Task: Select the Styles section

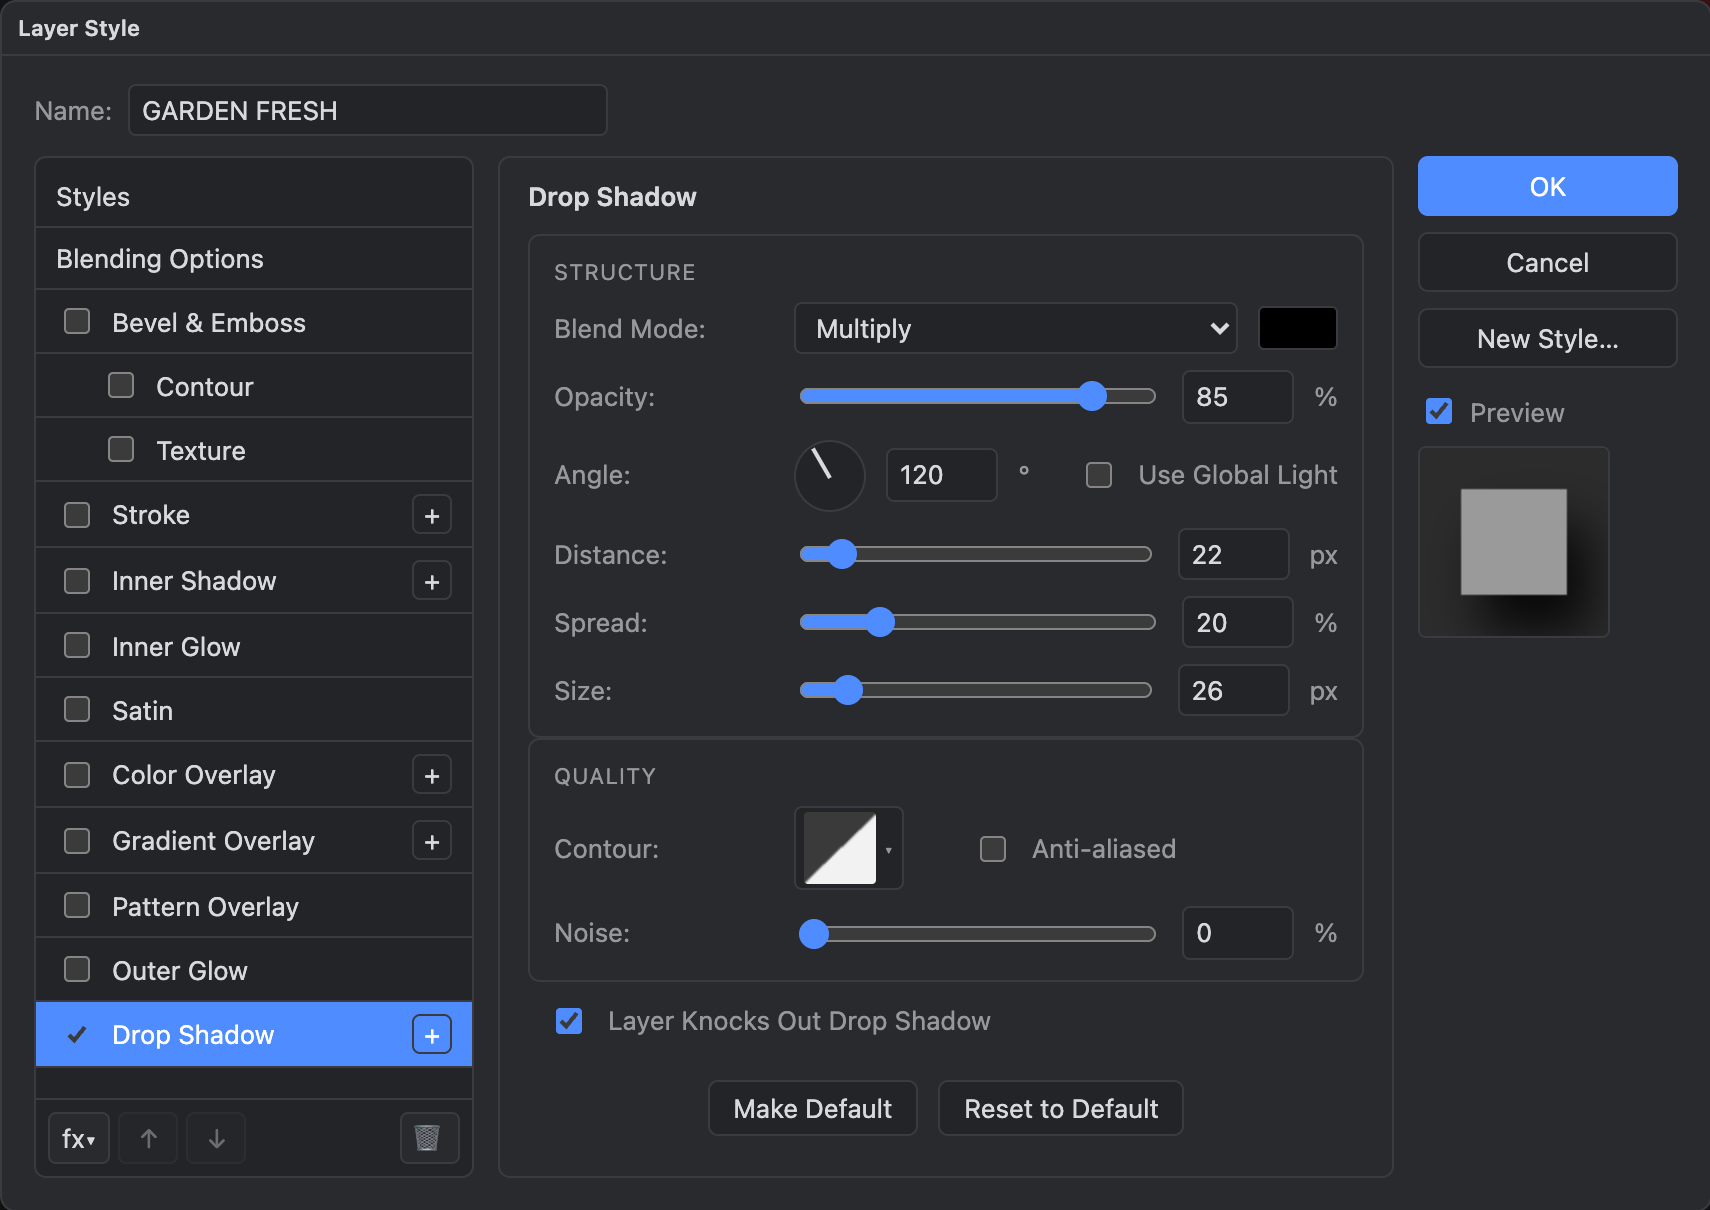Action: point(254,197)
